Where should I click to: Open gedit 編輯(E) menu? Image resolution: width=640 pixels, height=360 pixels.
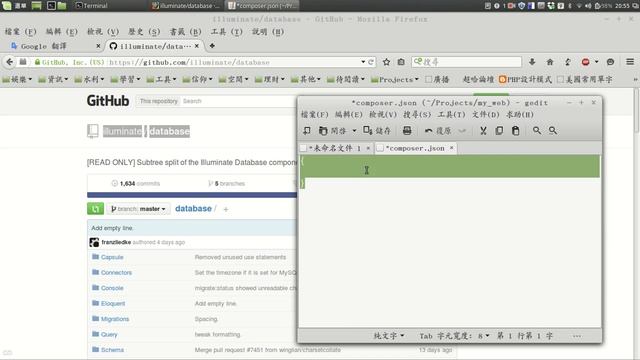[349, 115]
